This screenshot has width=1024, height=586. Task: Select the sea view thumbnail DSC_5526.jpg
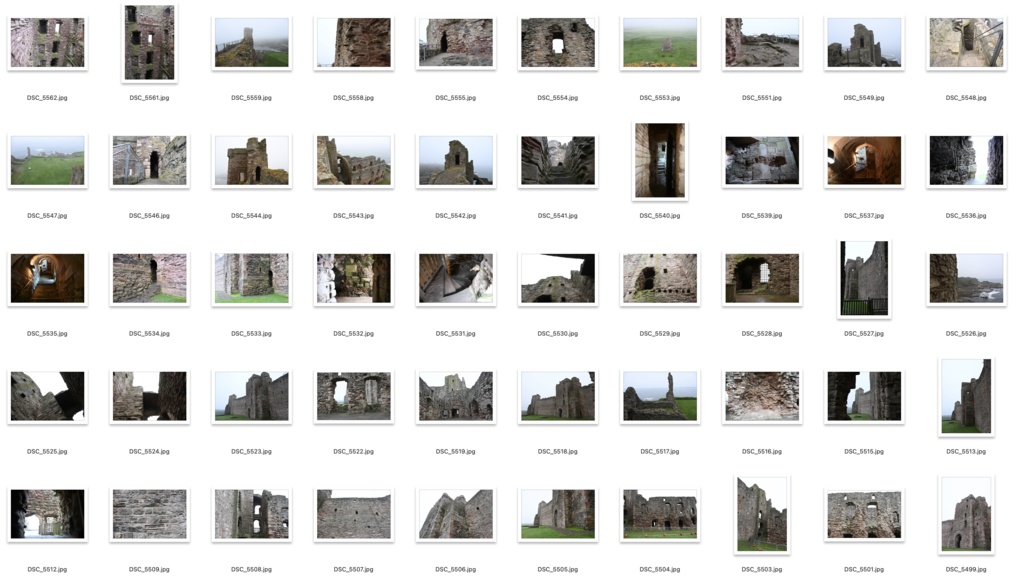click(x=966, y=278)
